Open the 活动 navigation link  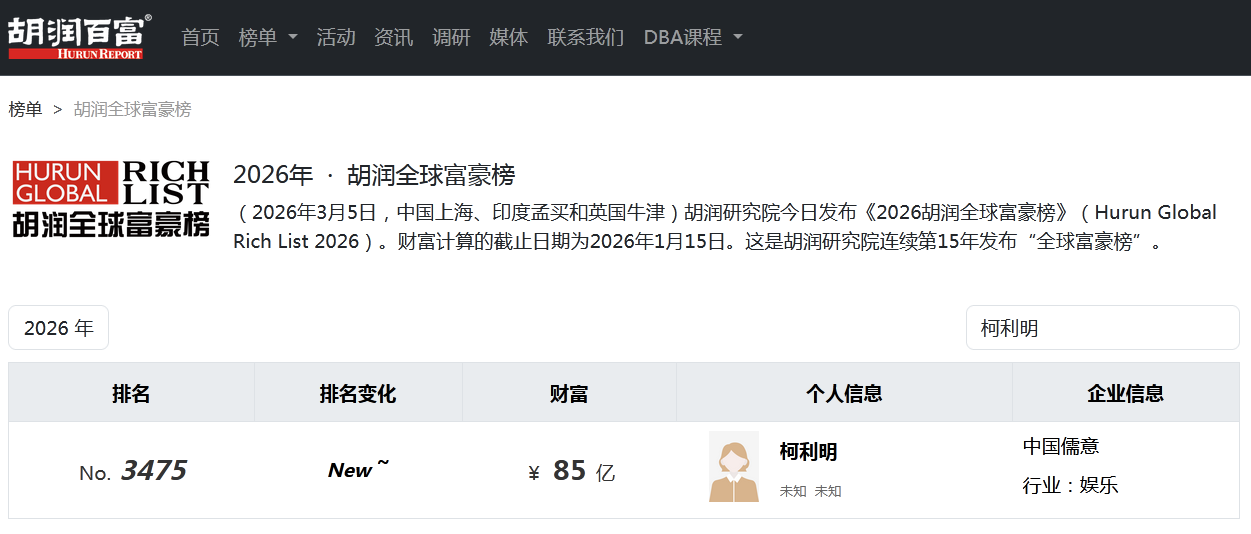tap(336, 37)
